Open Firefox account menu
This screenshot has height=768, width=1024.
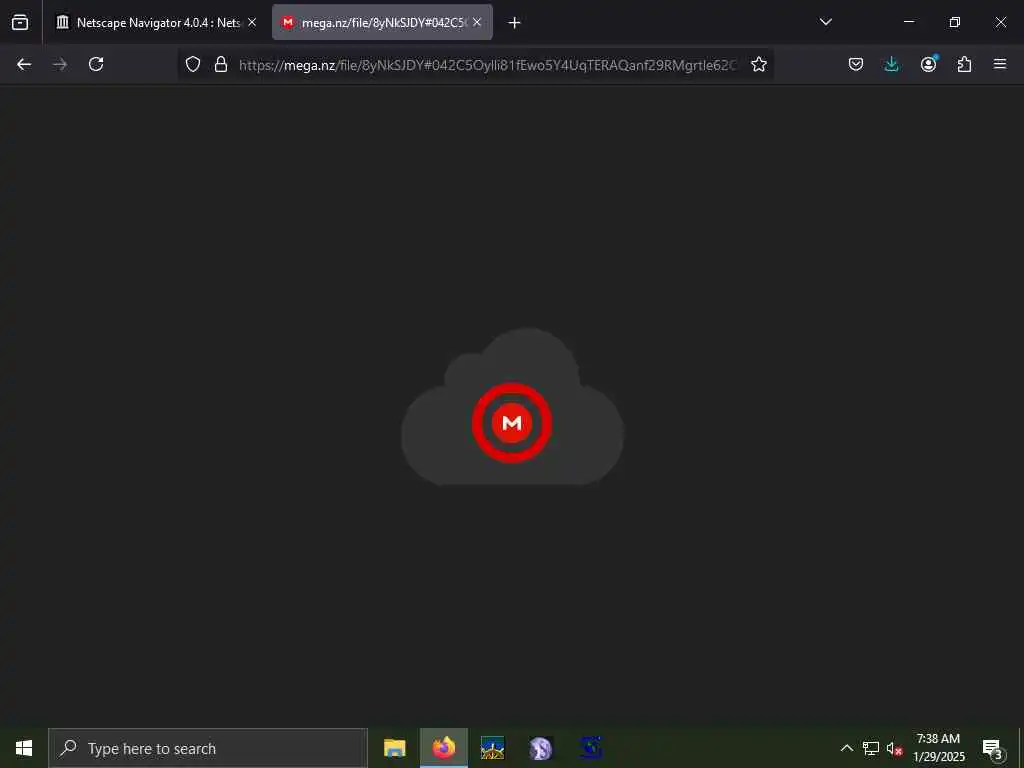point(928,64)
